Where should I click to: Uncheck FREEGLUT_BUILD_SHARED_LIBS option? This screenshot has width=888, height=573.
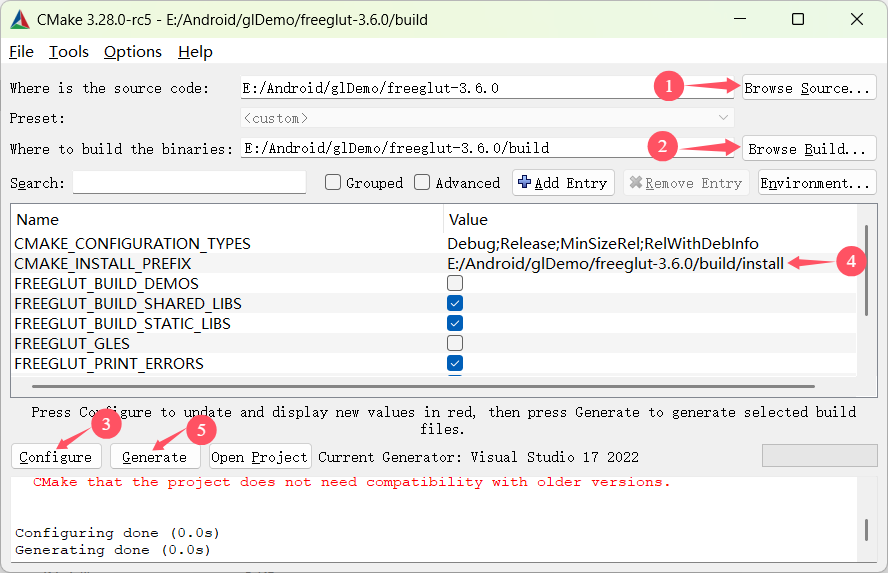[455, 304]
